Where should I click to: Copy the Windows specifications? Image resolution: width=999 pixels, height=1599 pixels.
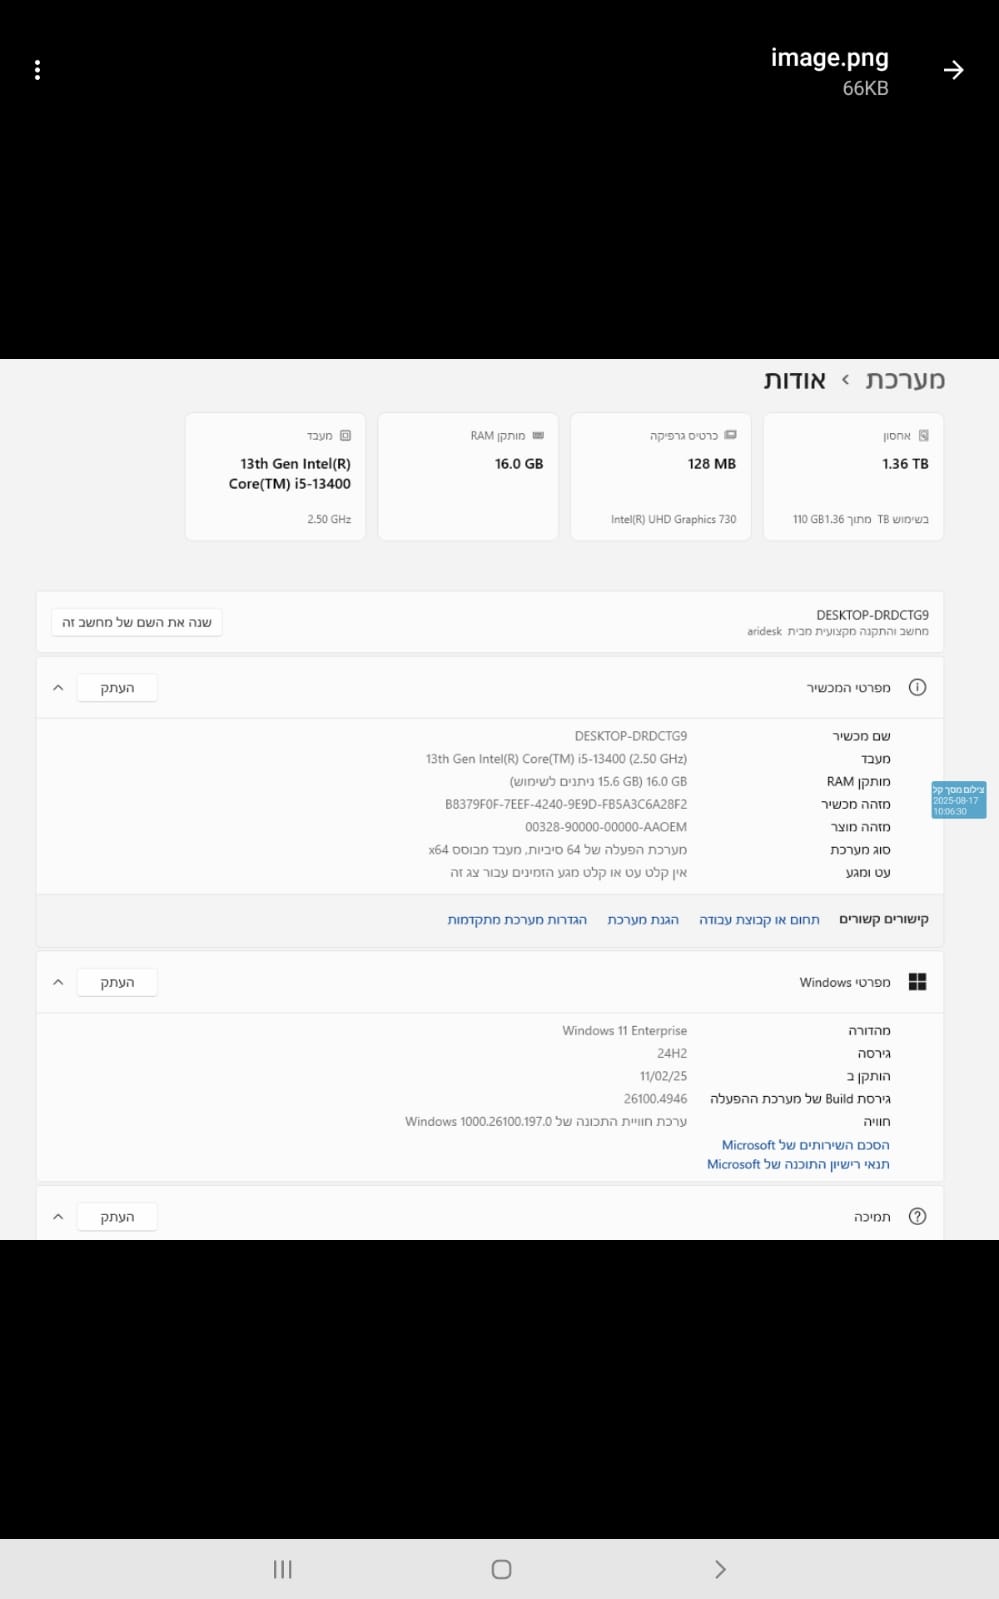(117, 982)
